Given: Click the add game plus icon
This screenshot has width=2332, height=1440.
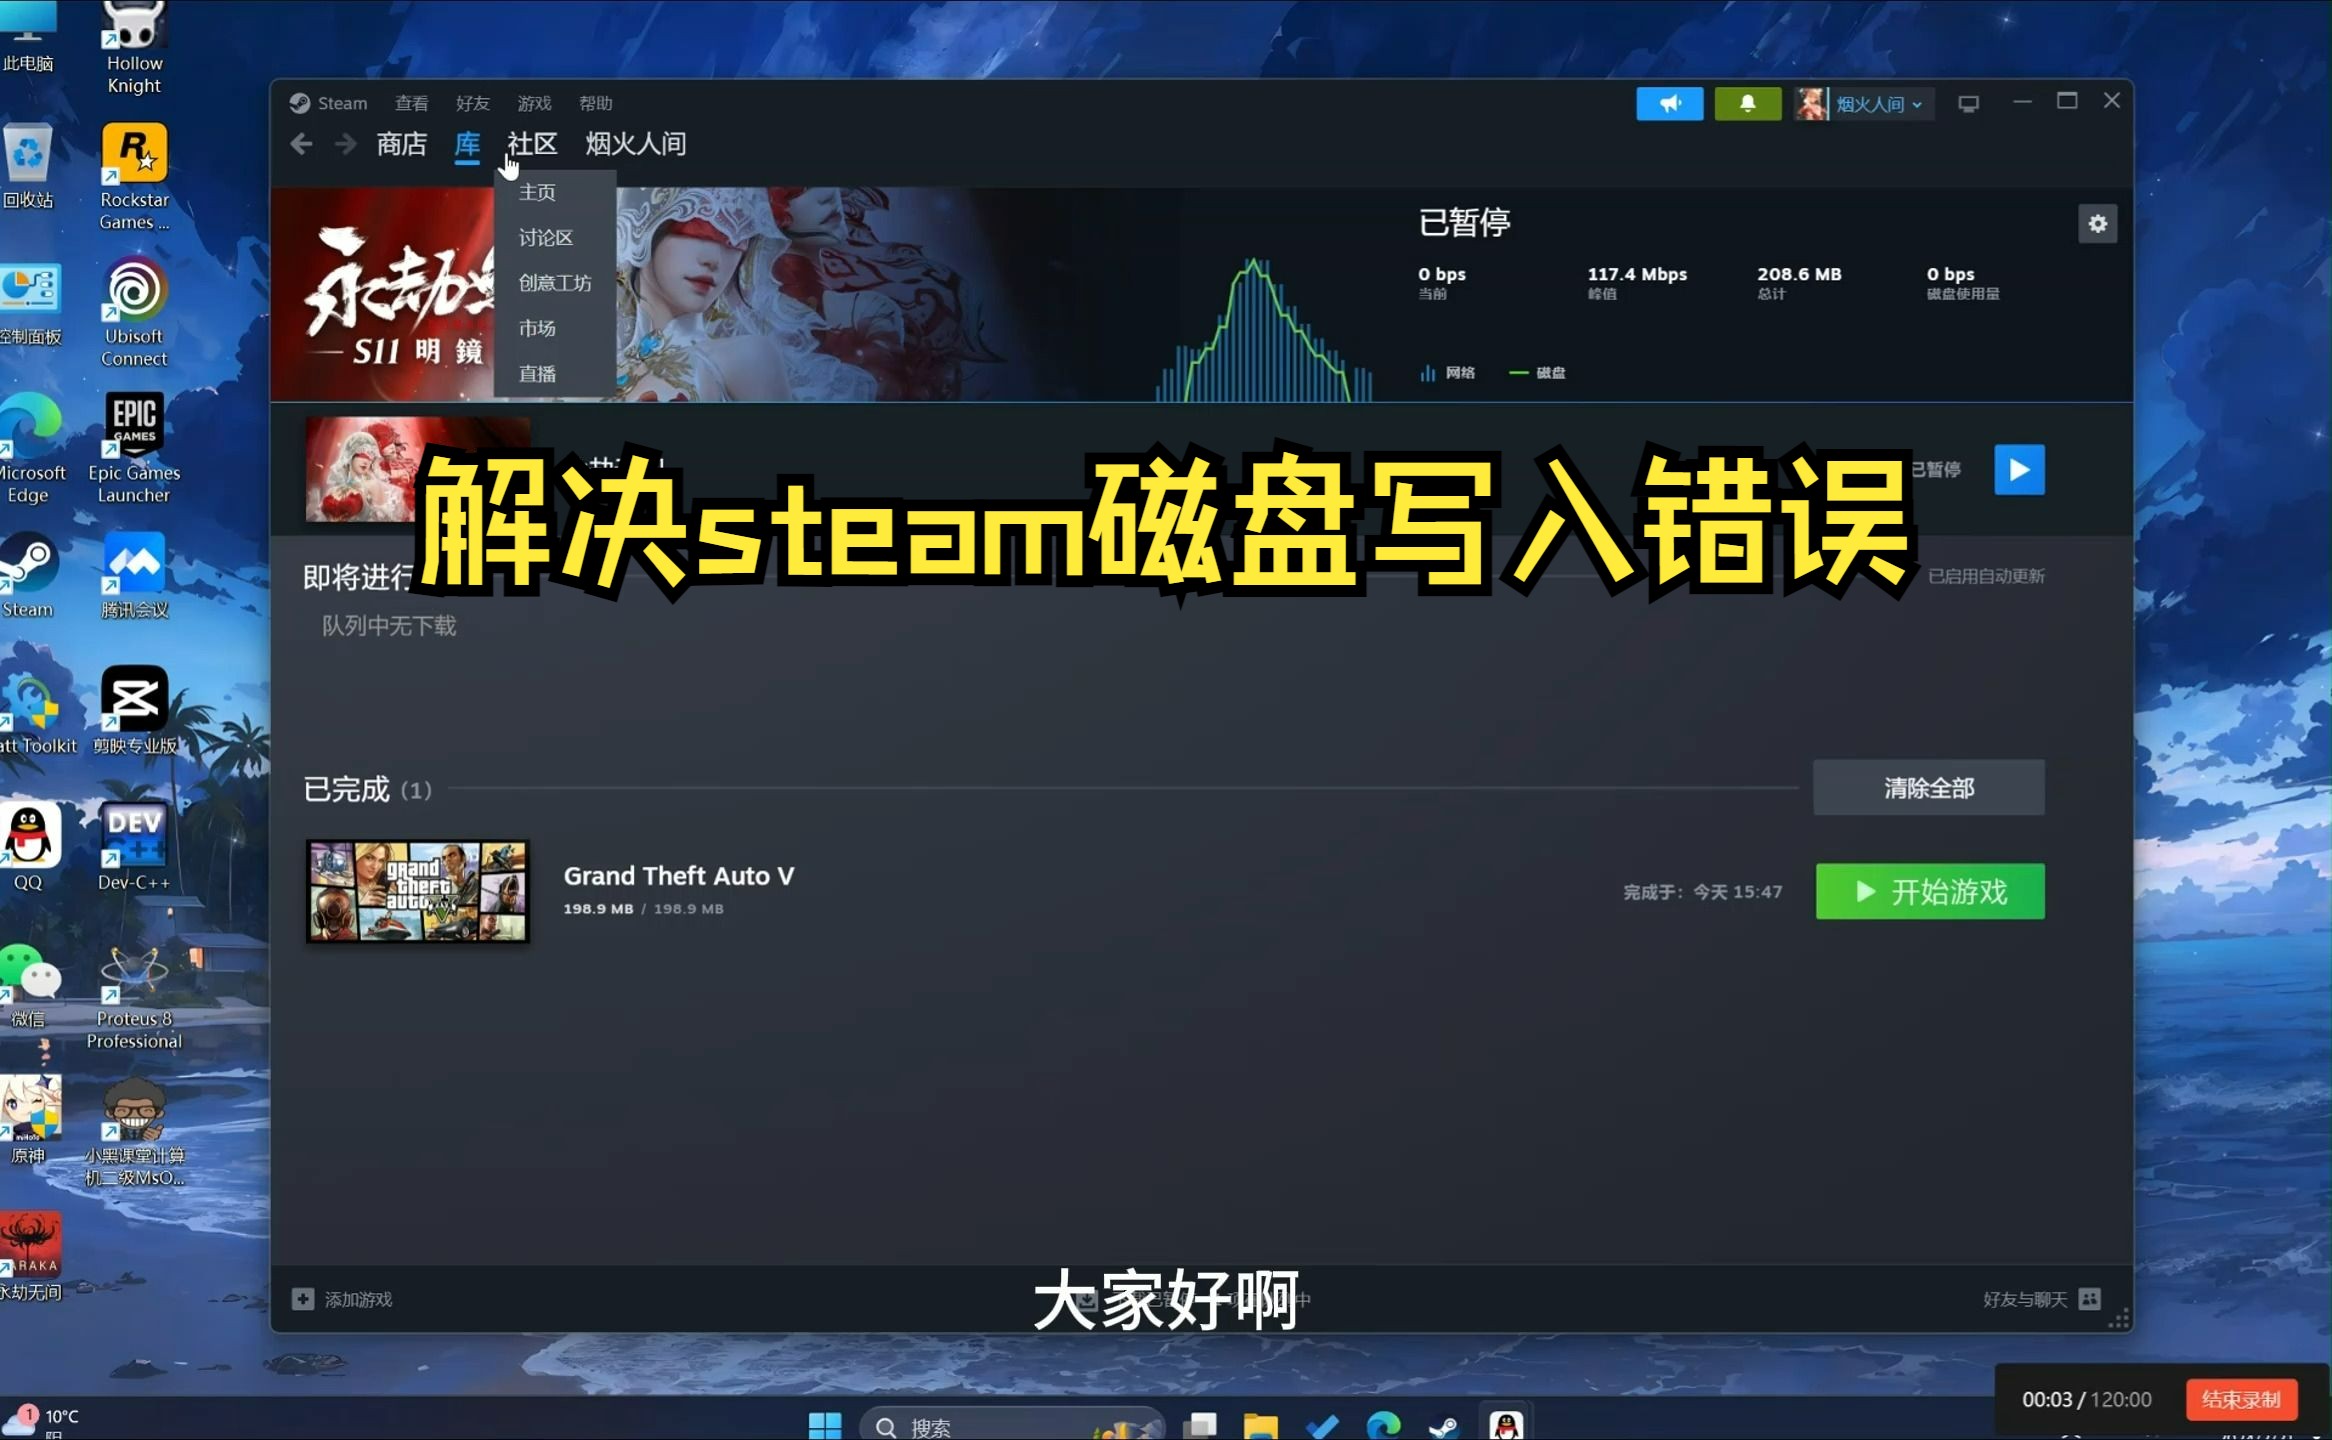Looking at the screenshot, I should pos(302,1299).
